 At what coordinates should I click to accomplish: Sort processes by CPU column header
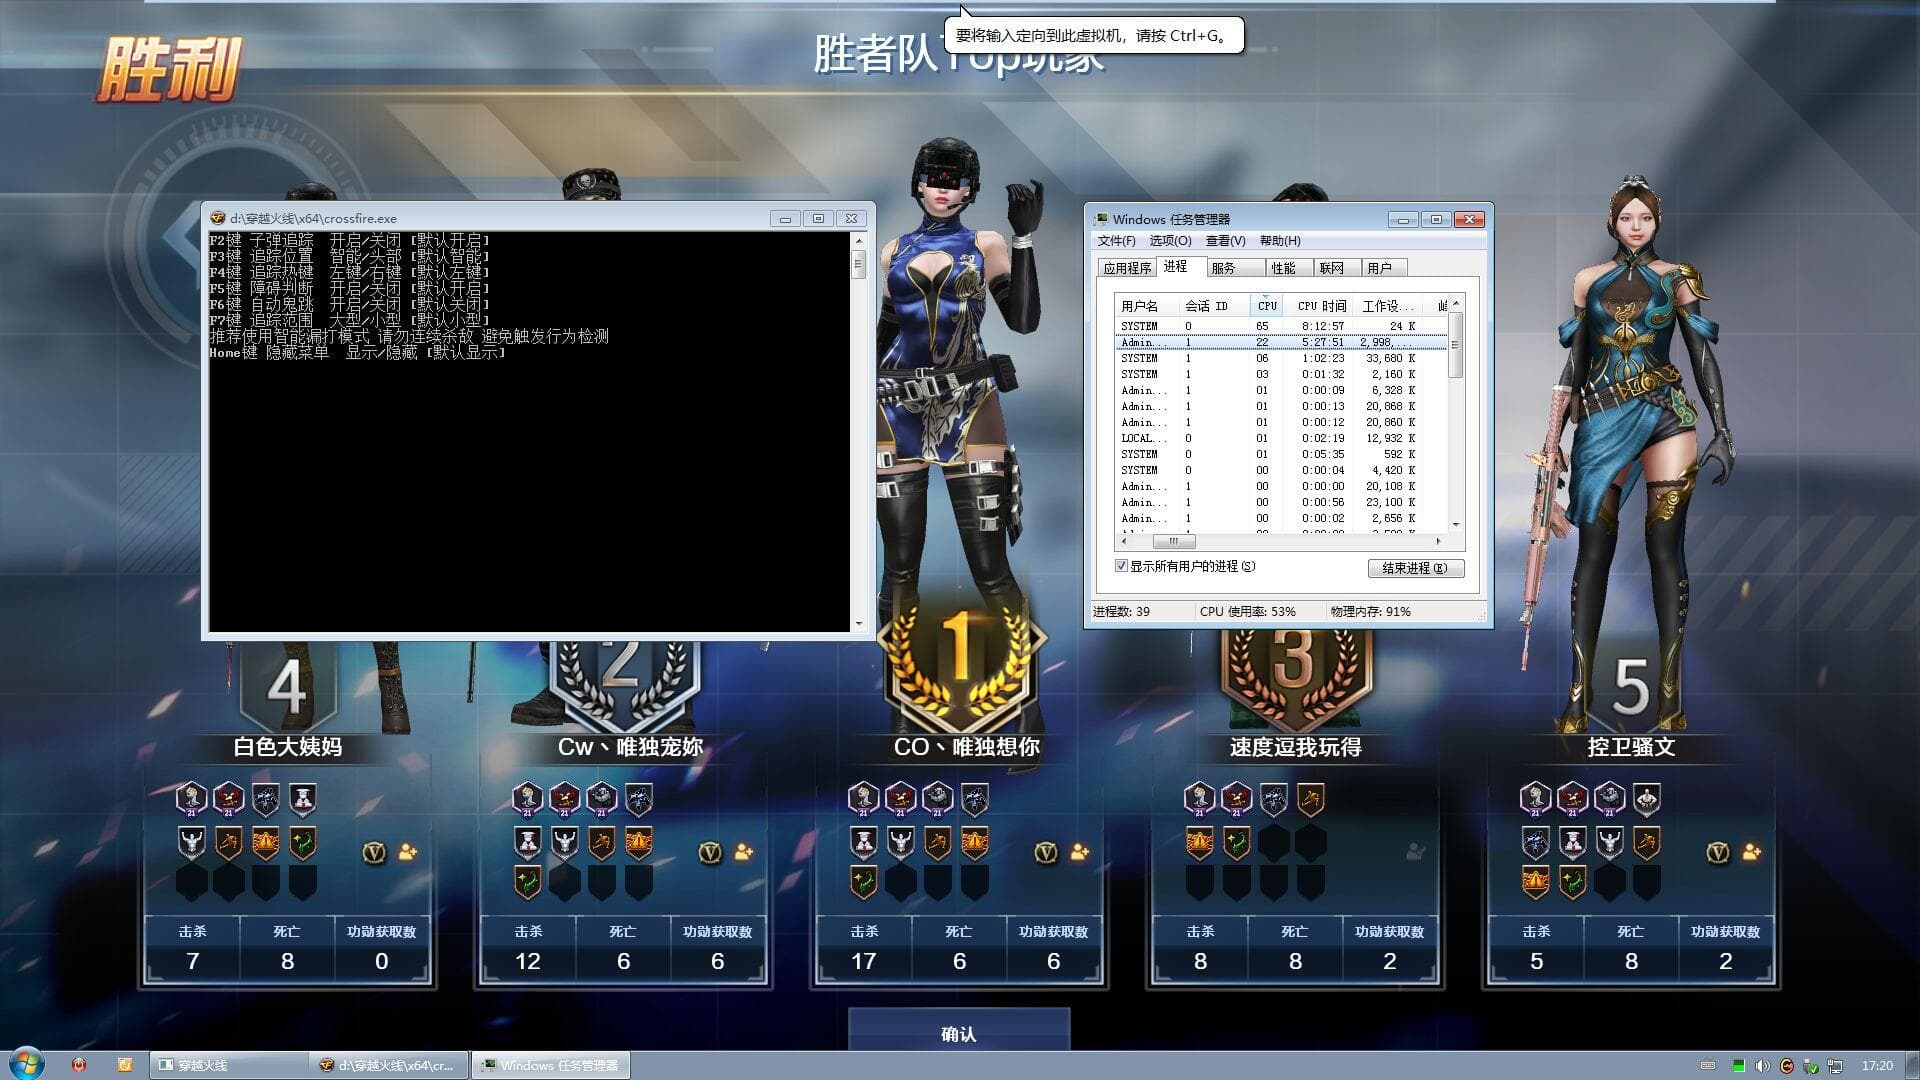click(1266, 306)
